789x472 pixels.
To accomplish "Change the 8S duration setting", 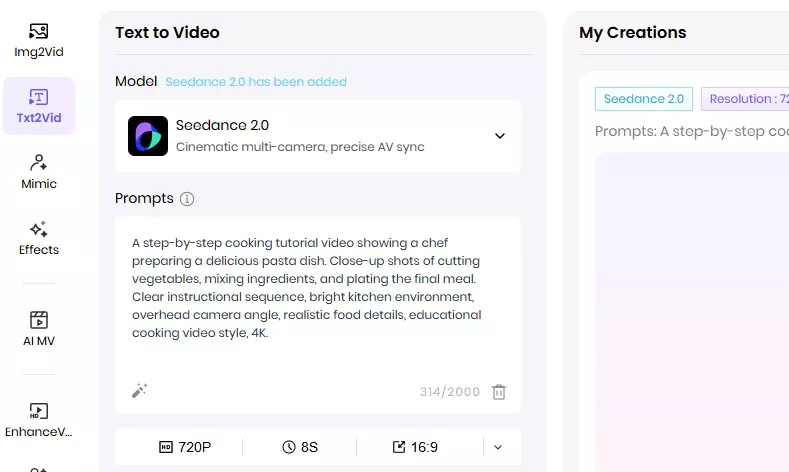I will [300, 447].
